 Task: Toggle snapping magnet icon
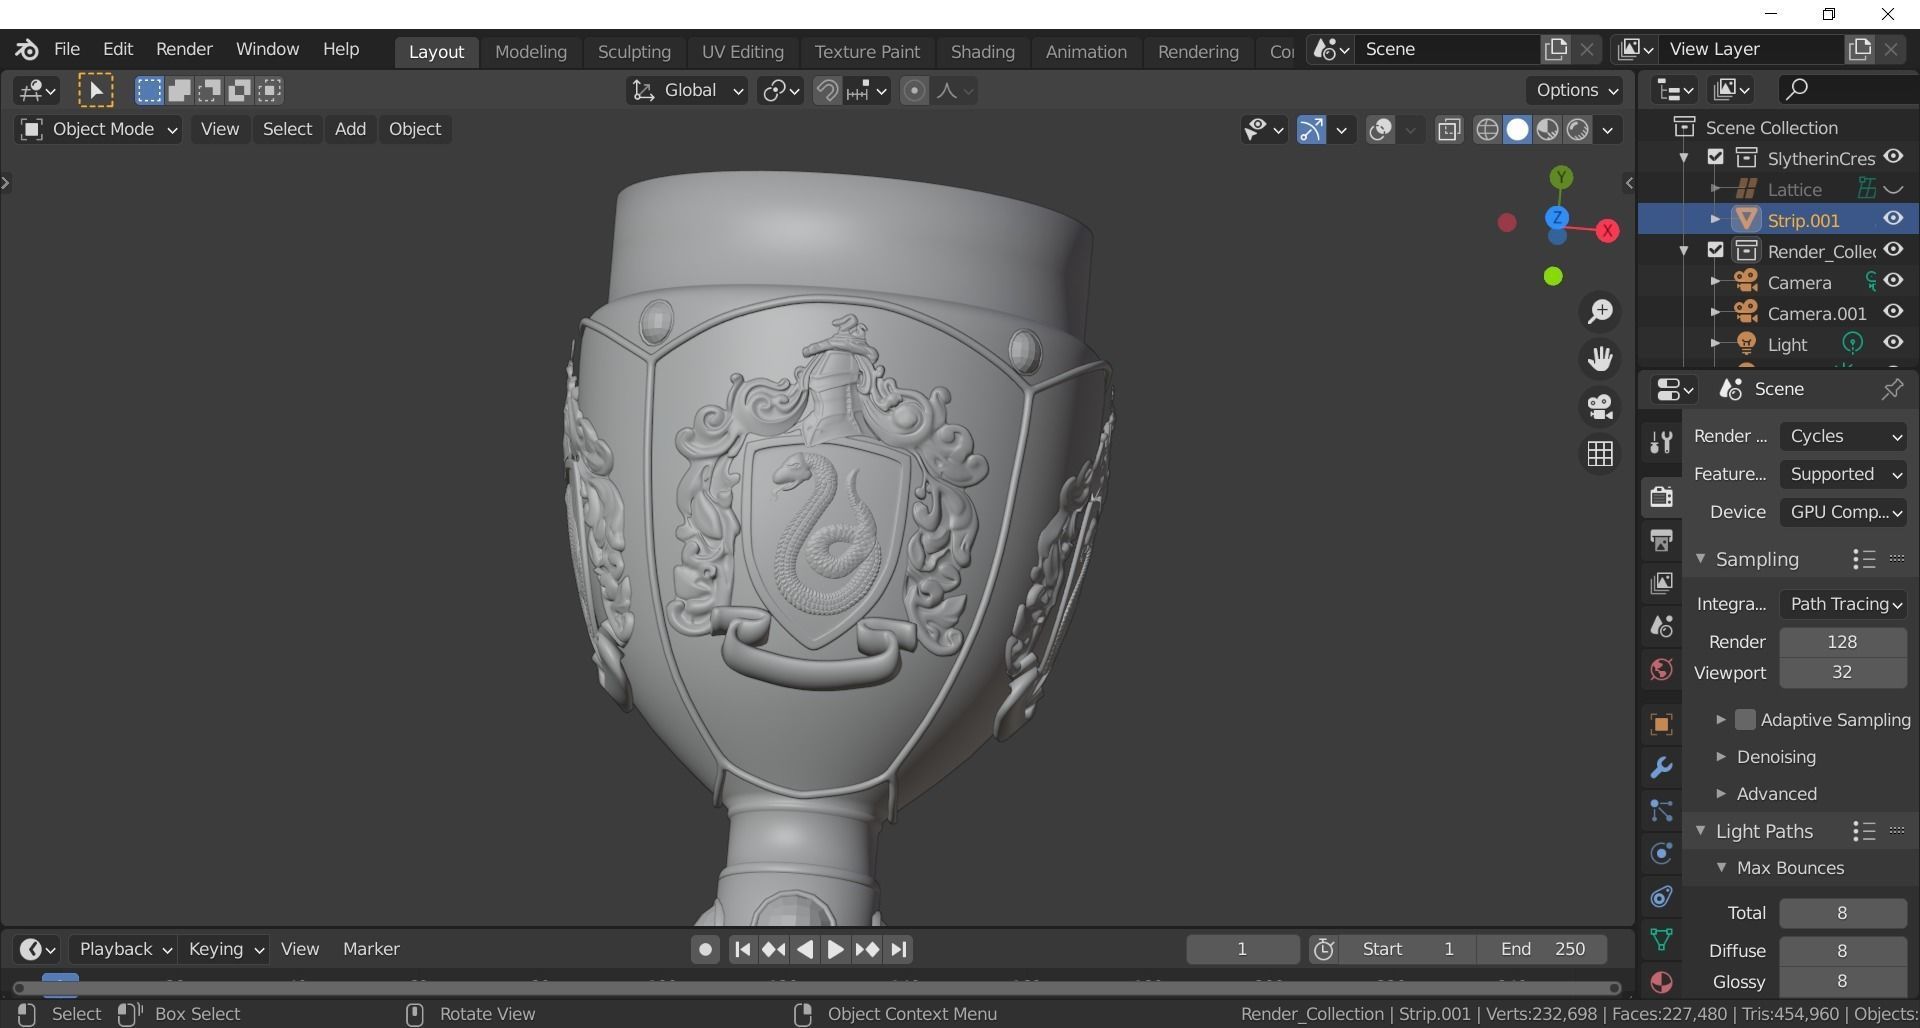pos(827,91)
